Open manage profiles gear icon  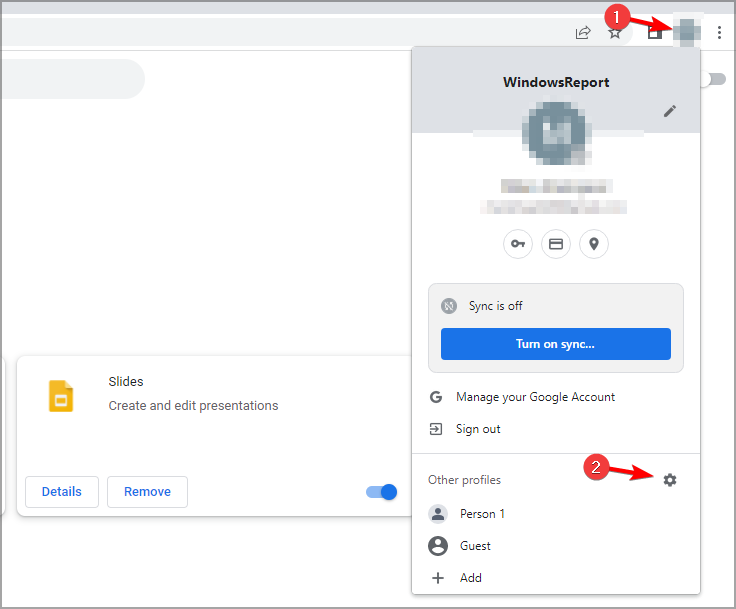(x=670, y=480)
